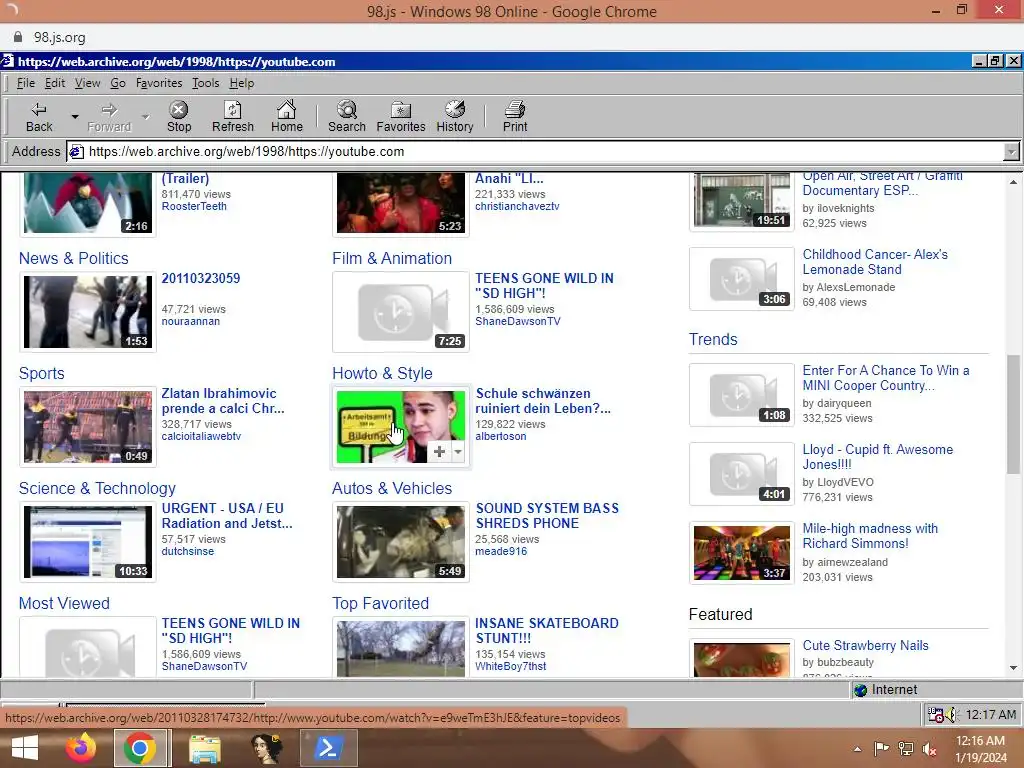Open the Howto & Style category link

point(382,374)
